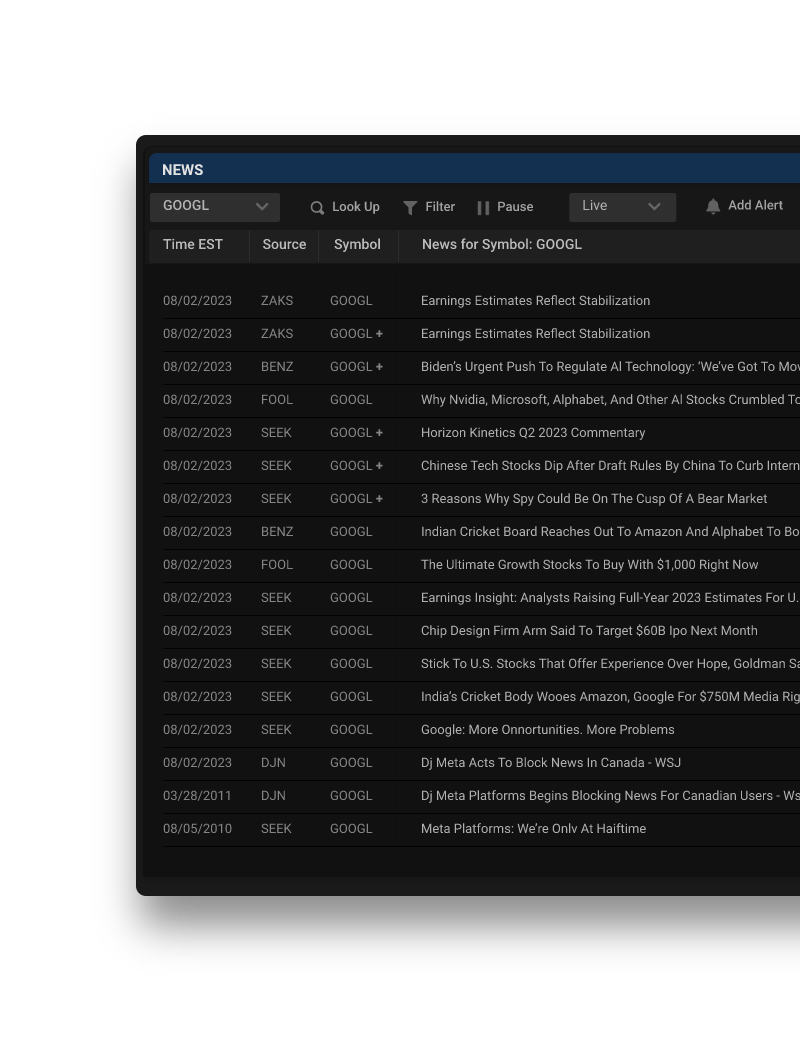Sort by the Source column header
Image resolution: width=800 pixels, height=1063 pixels.
(x=284, y=245)
